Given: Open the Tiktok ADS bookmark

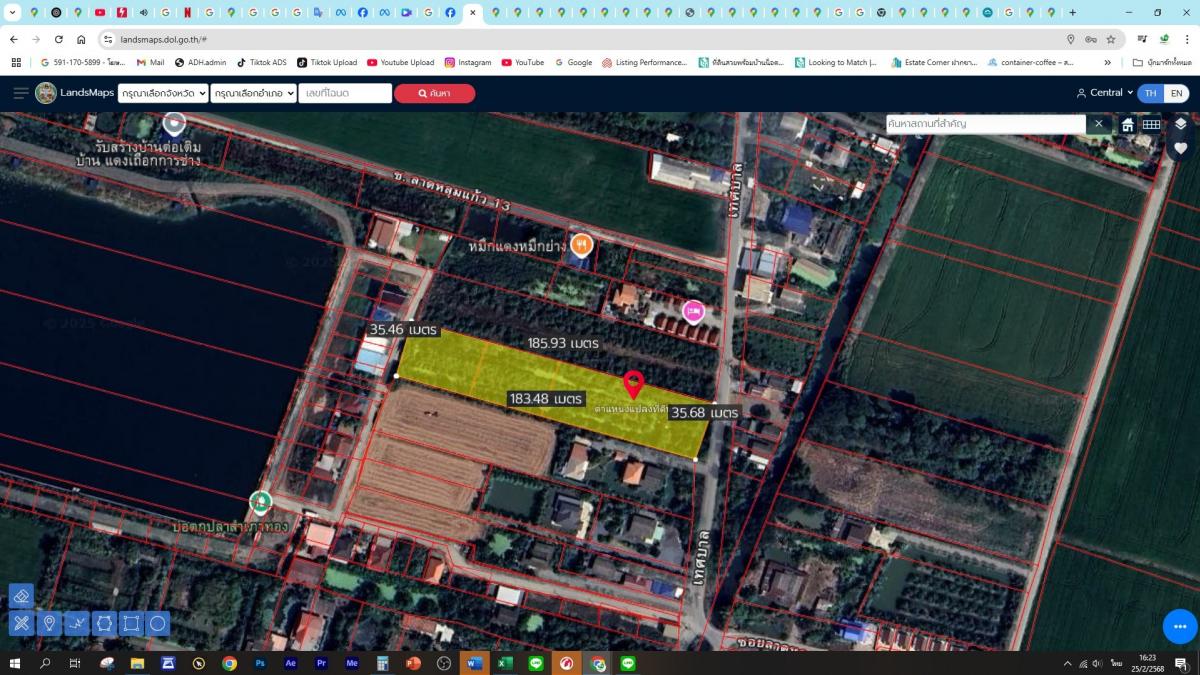Looking at the screenshot, I should coord(260,62).
